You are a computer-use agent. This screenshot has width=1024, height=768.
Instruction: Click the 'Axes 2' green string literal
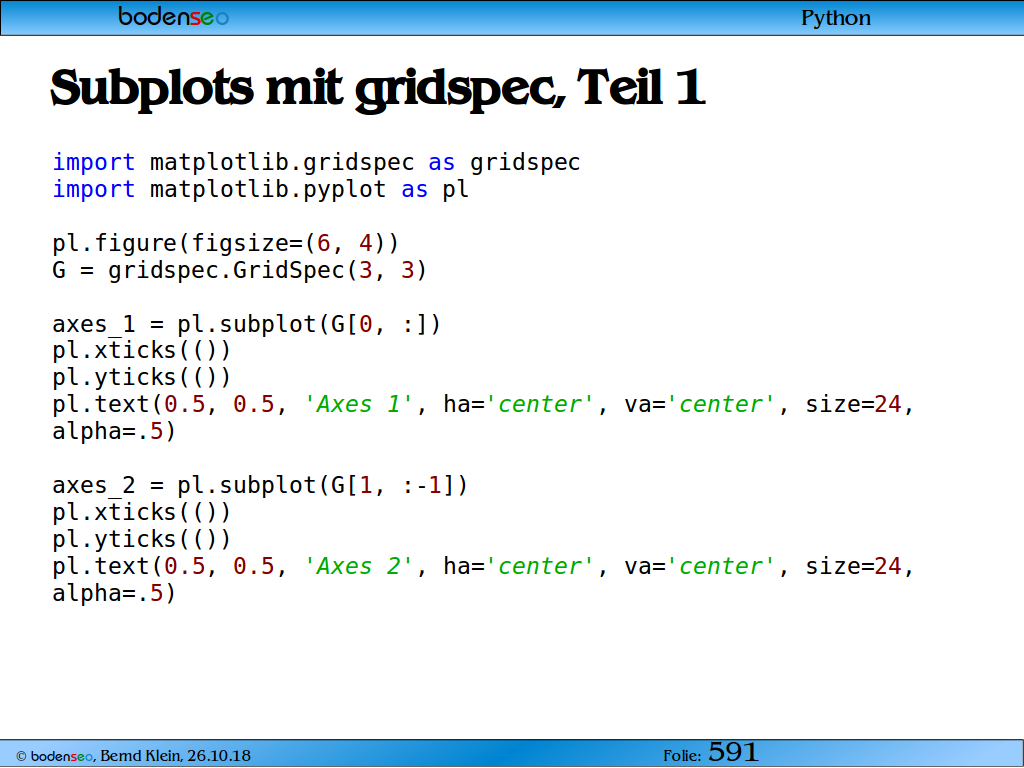[x=359, y=566]
